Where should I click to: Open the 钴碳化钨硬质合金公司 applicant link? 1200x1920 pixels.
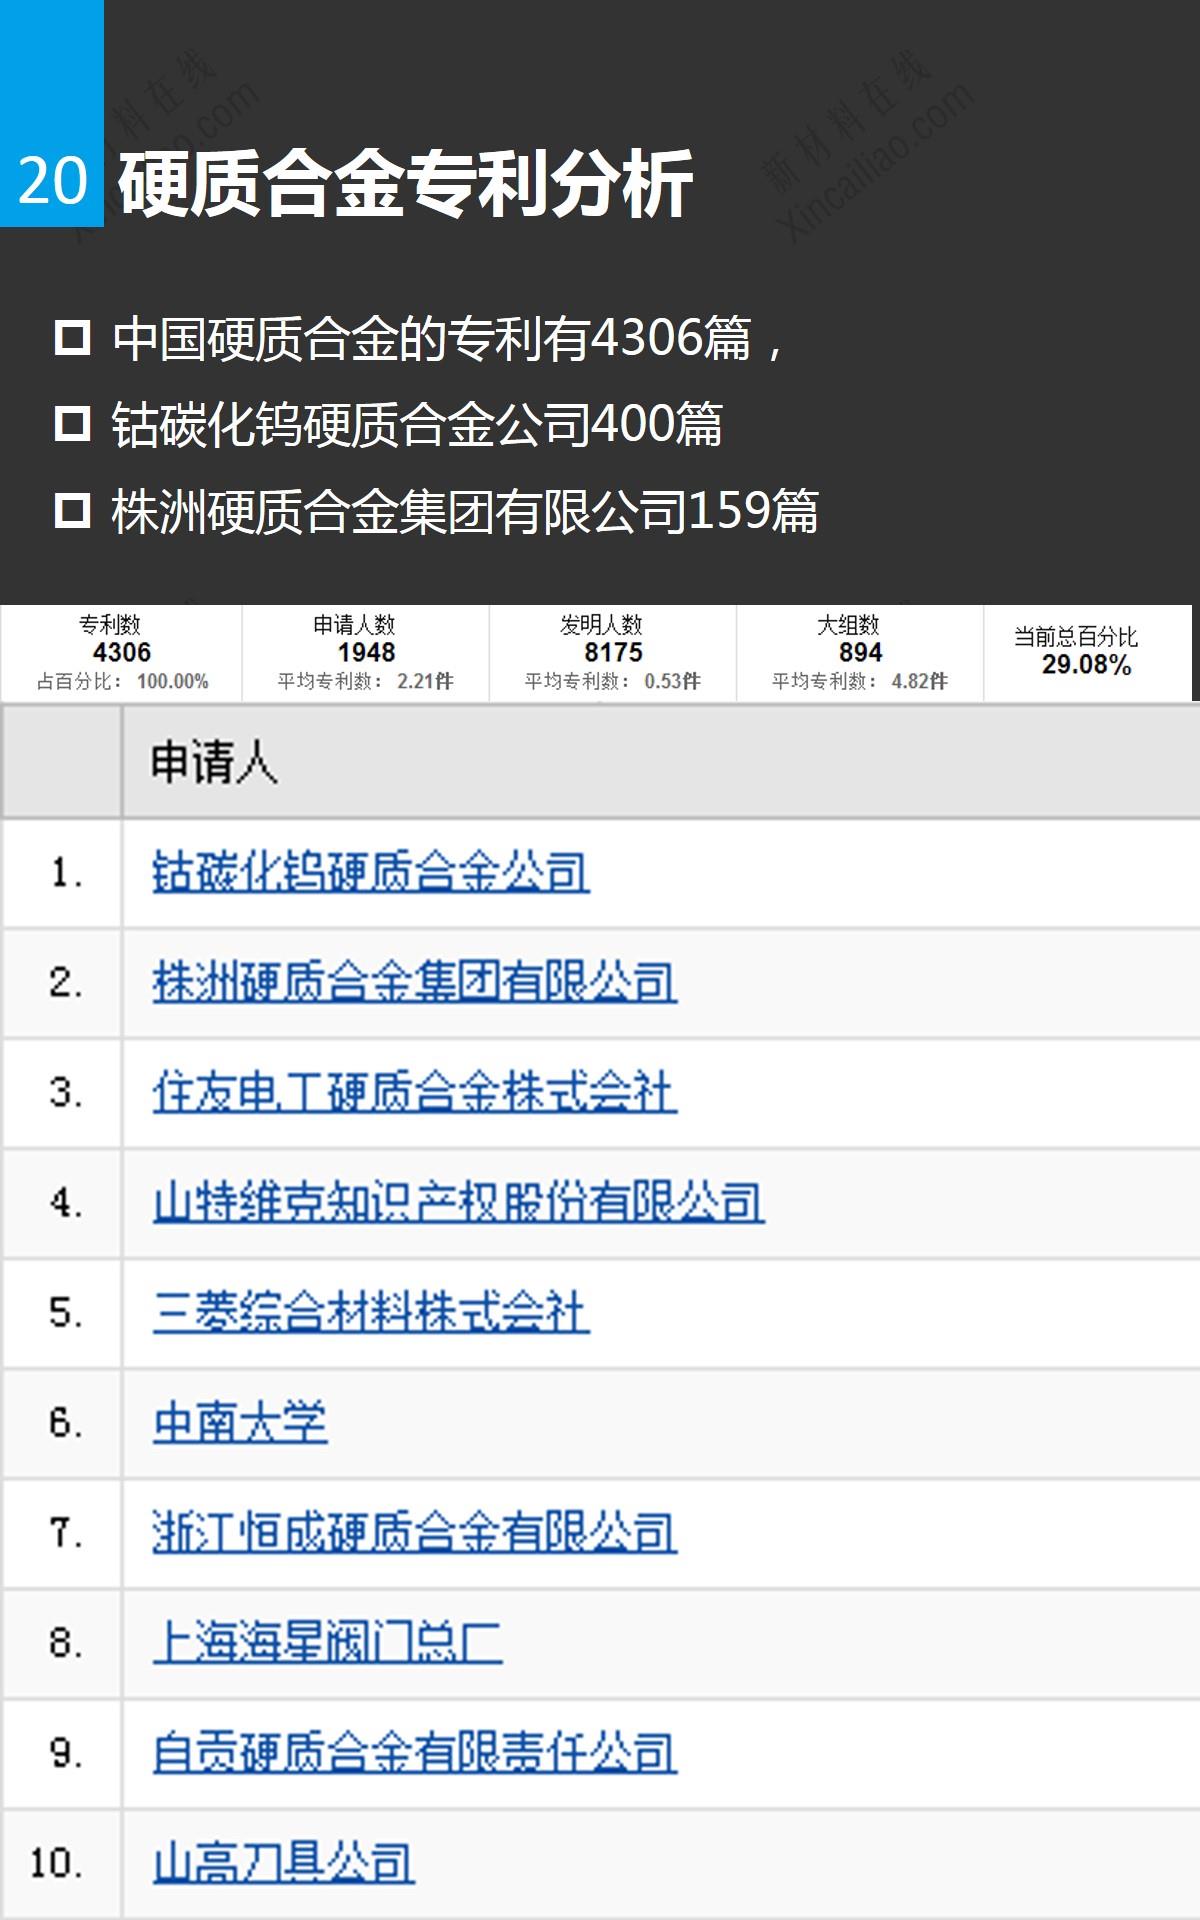click(370, 872)
